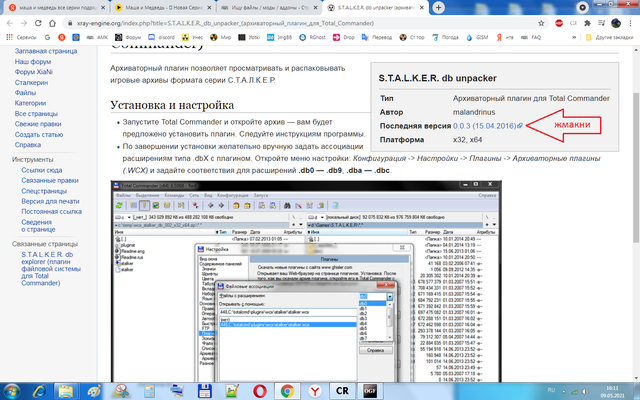Open the GISM bookmark
The width and height of the screenshot is (640, 400).
coord(477,37)
